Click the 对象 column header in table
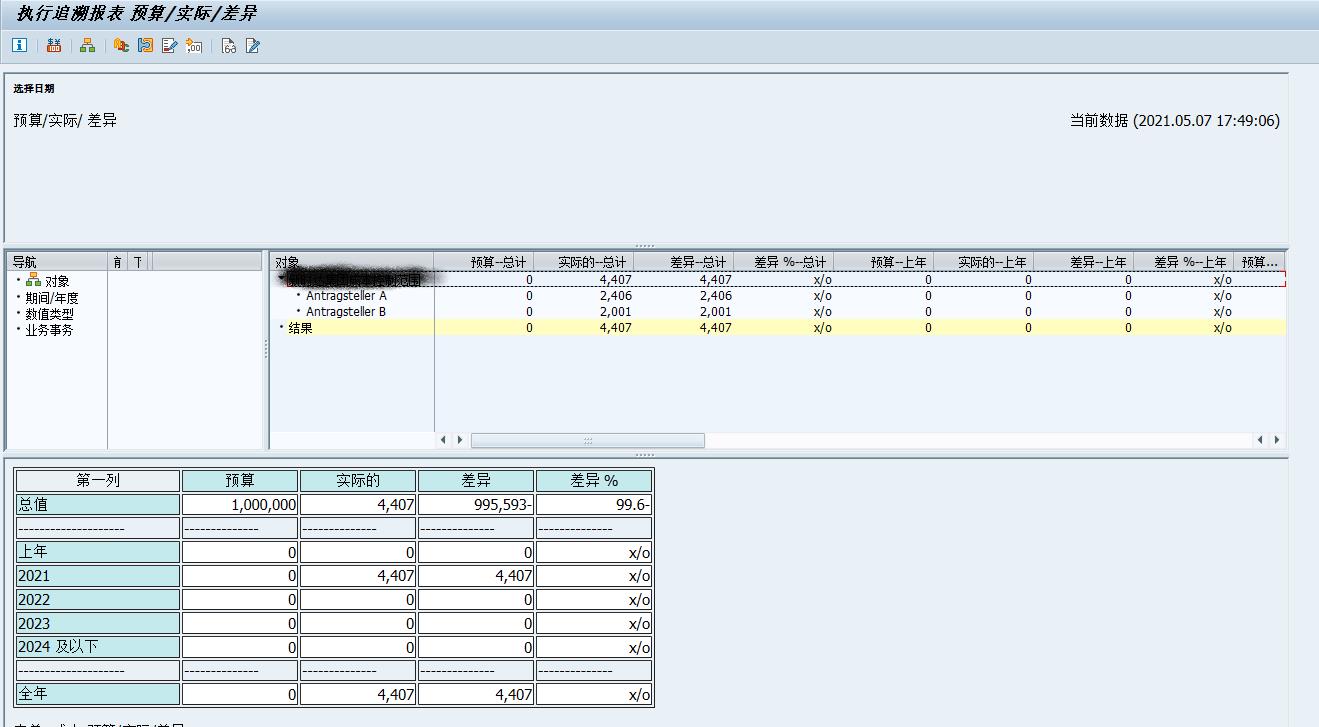This screenshot has height=727, width=1319. 351,262
